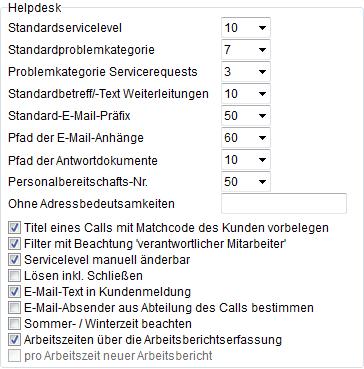Enable Lösen inkl. Schließen checkbox
The height and width of the screenshot is (369, 364).
click(15, 276)
